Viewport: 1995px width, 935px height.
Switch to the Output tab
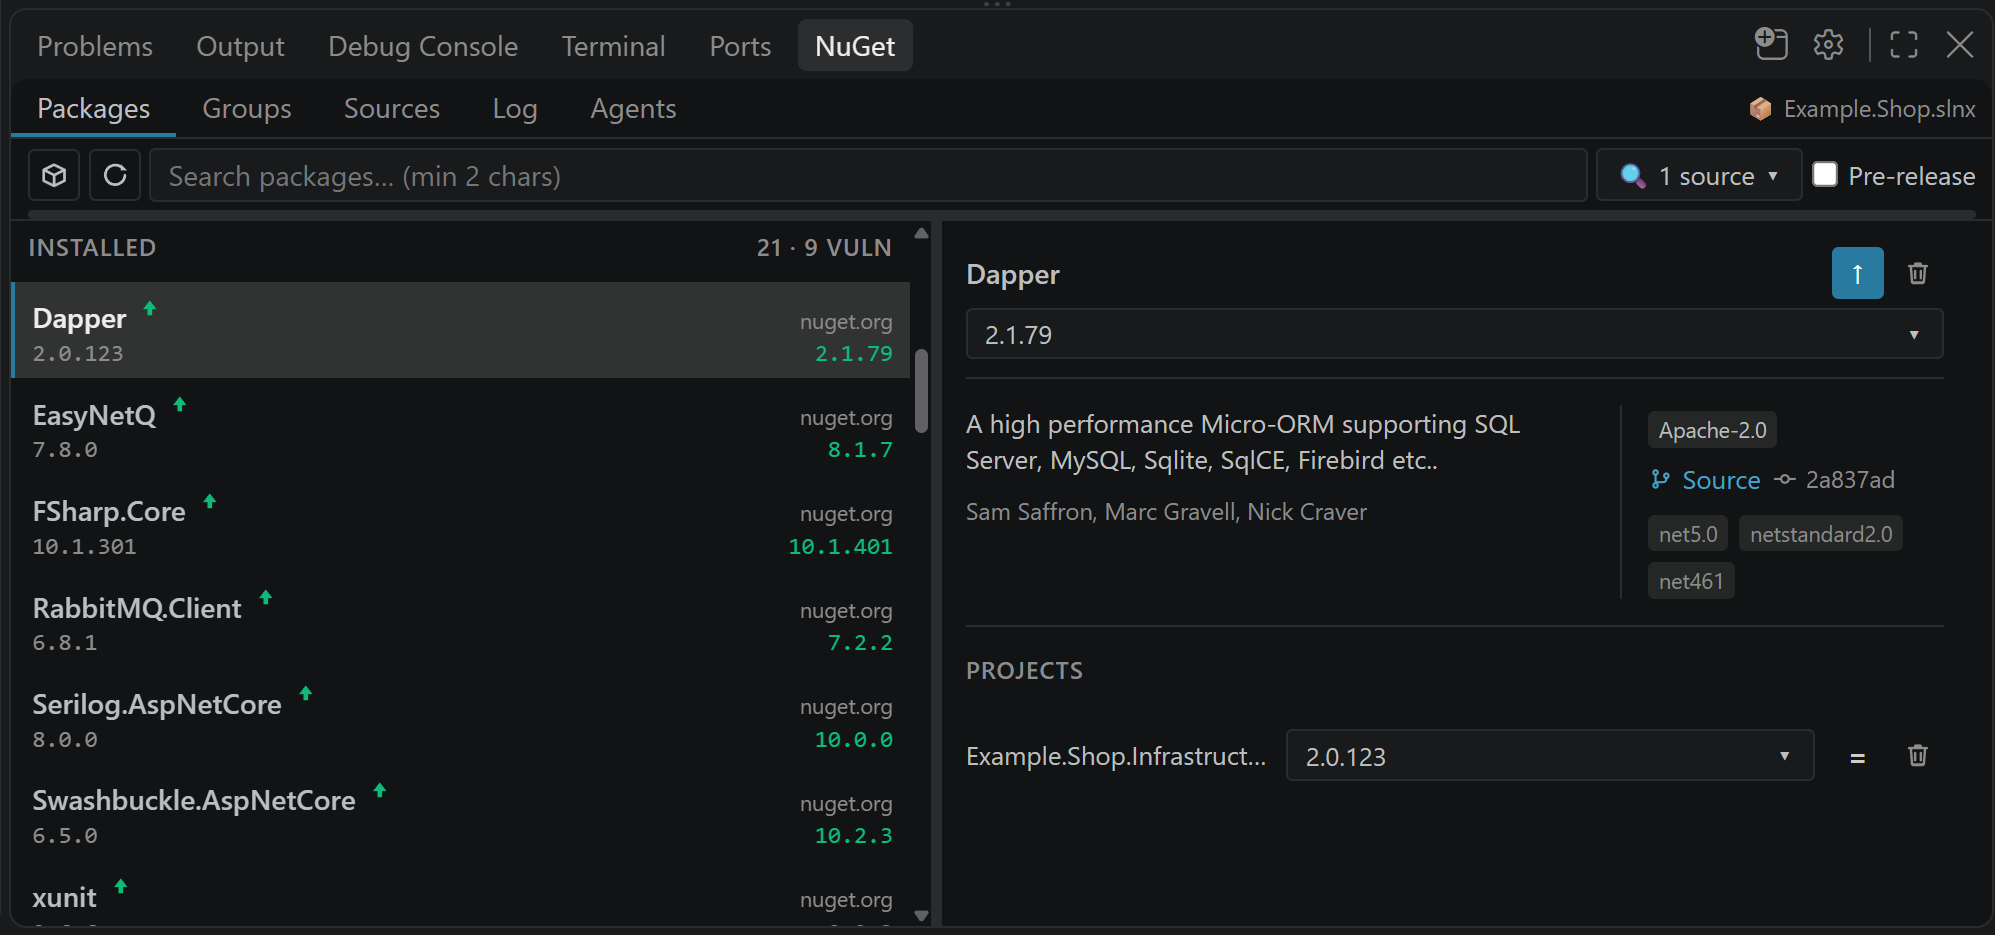(x=240, y=46)
